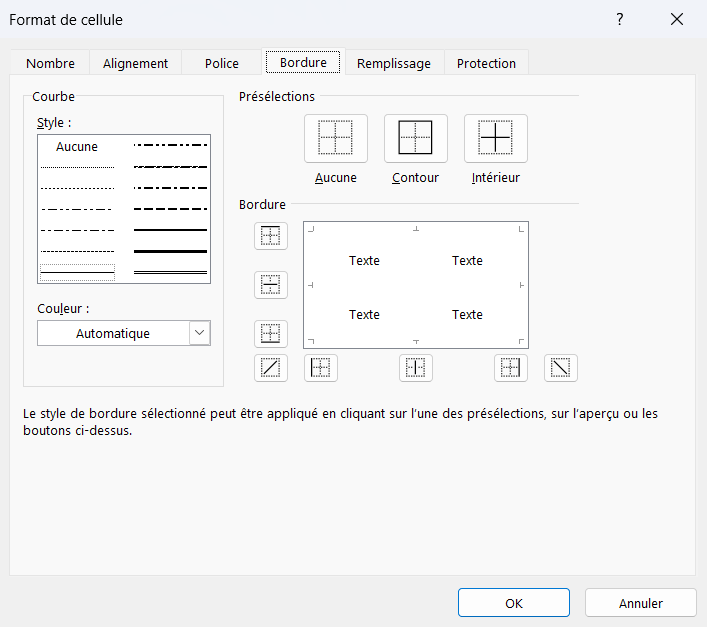
Task: Choose the fine dotted line style
Action: (x=77, y=167)
